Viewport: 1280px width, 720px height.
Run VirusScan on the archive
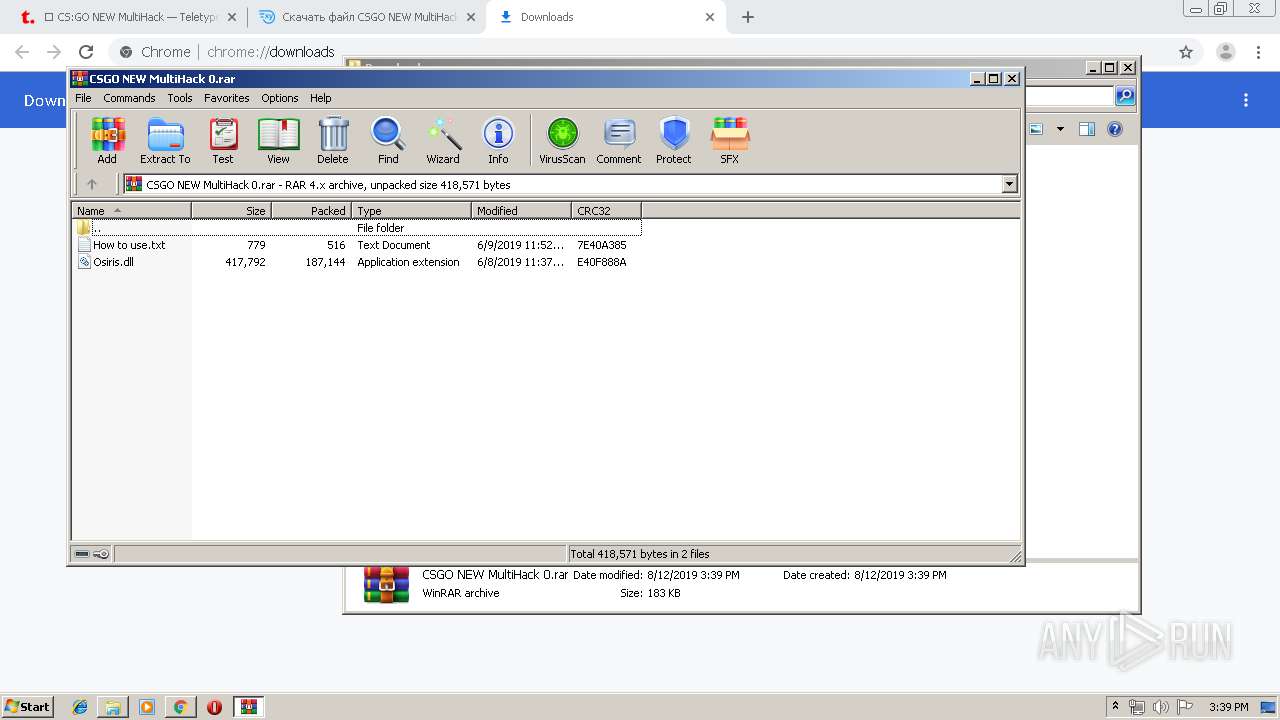pos(562,140)
